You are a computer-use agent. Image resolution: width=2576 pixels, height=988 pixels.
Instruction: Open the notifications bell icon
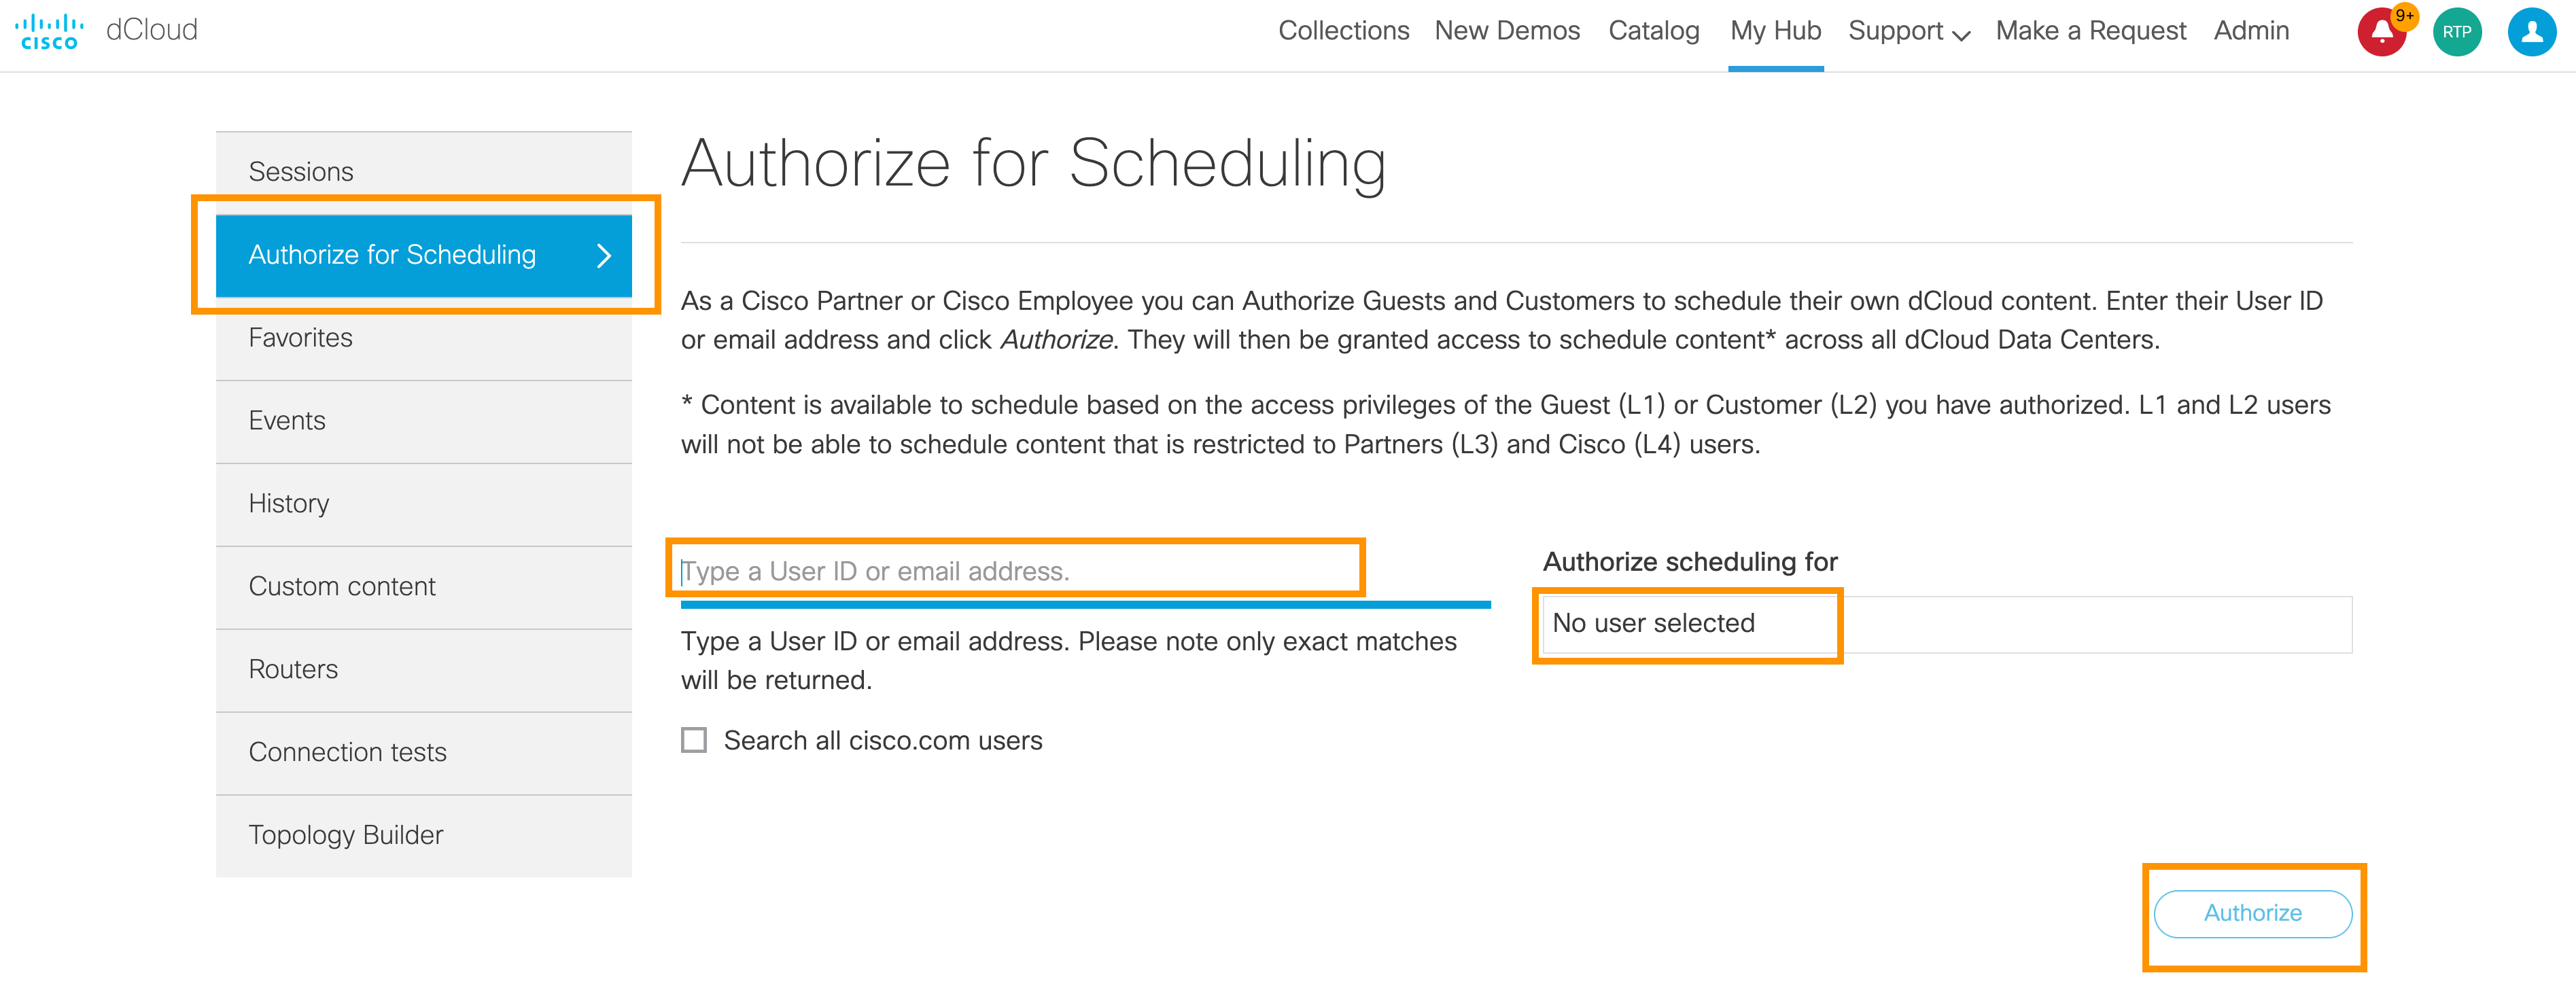[2381, 32]
